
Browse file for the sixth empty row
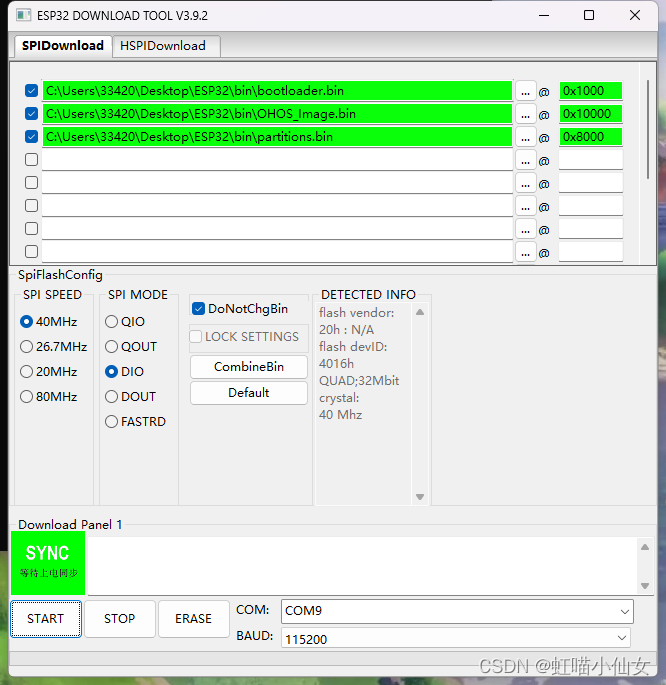coord(525,206)
